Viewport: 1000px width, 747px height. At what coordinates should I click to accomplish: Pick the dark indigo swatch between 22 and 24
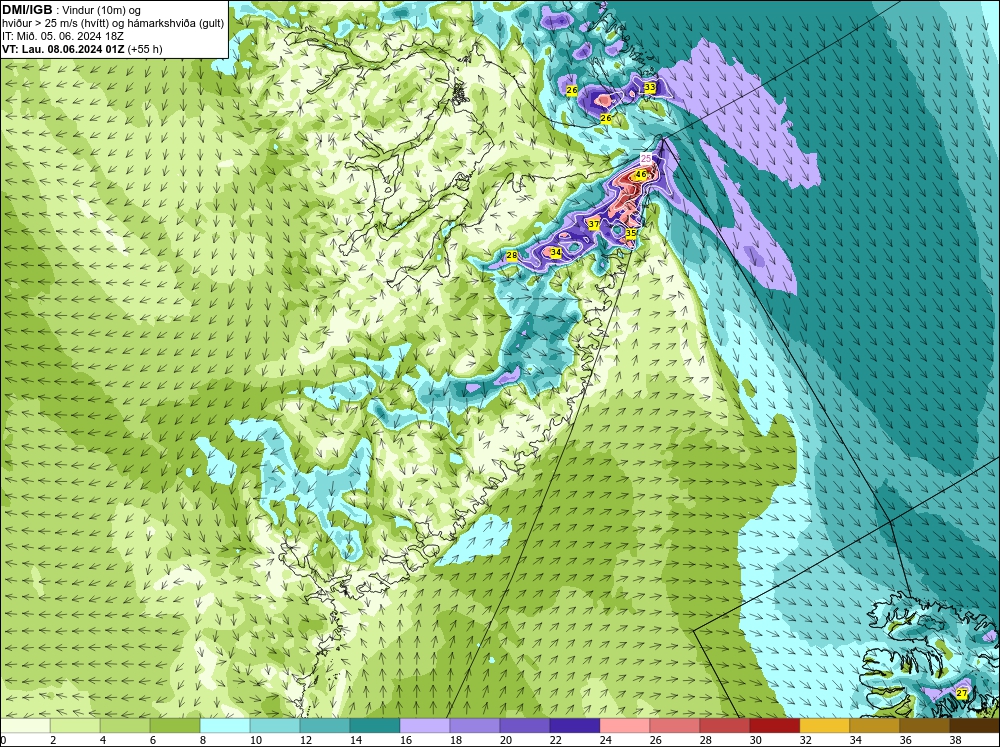pyautogui.click(x=575, y=725)
